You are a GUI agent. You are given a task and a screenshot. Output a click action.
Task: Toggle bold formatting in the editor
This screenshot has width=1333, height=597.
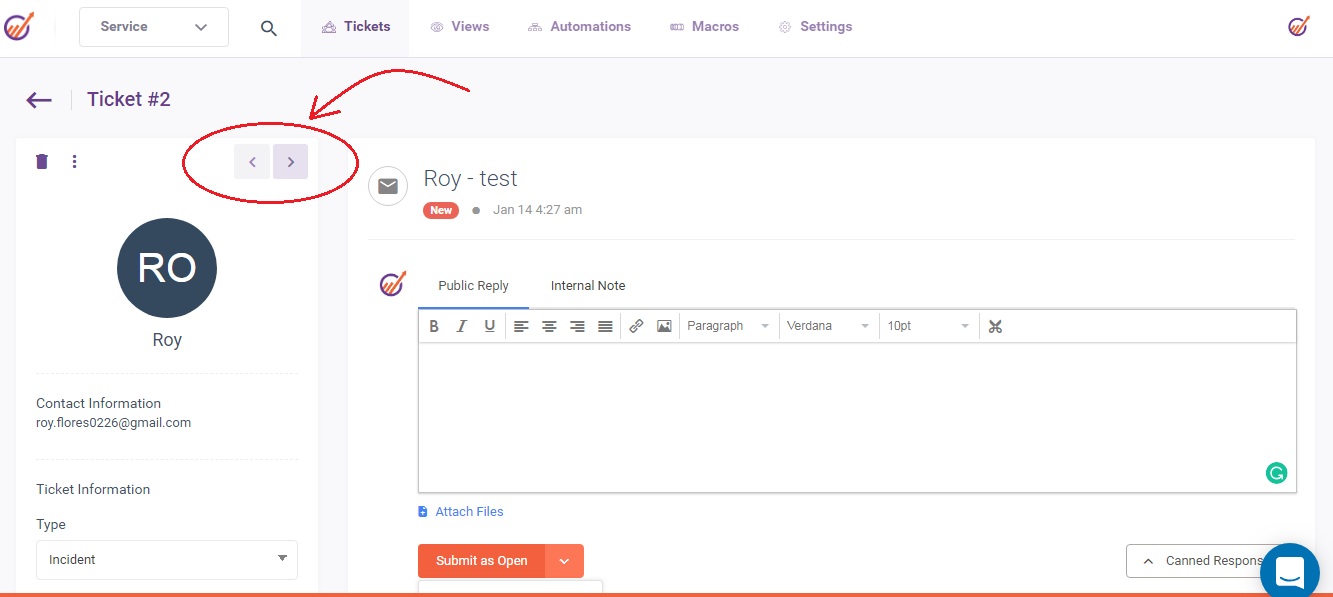[x=434, y=326]
